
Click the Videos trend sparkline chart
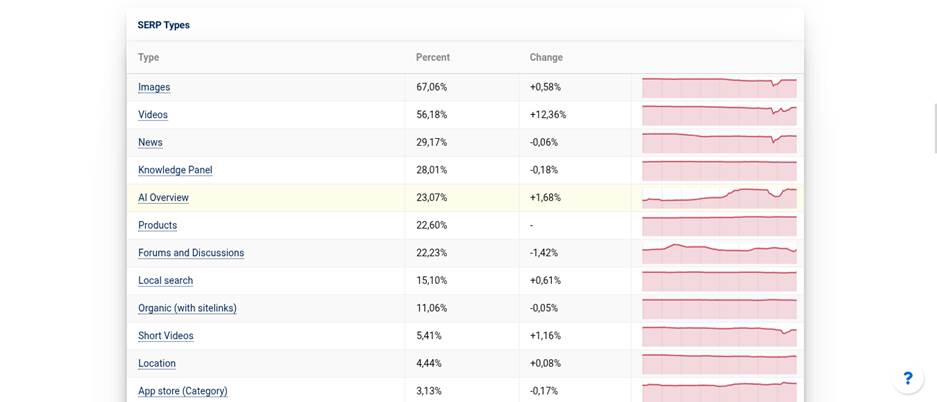coord(719,115)
